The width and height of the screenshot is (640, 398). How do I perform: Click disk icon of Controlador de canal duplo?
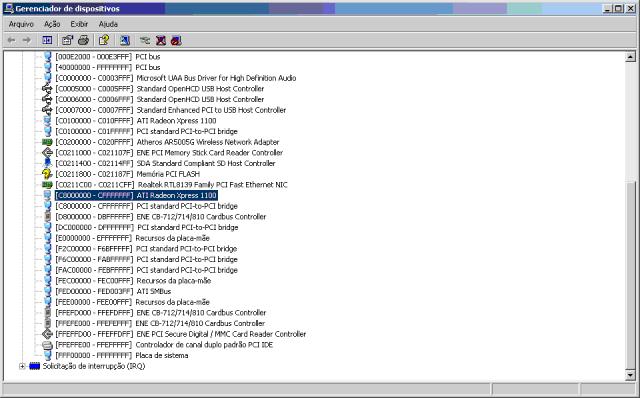pos(47,345)
